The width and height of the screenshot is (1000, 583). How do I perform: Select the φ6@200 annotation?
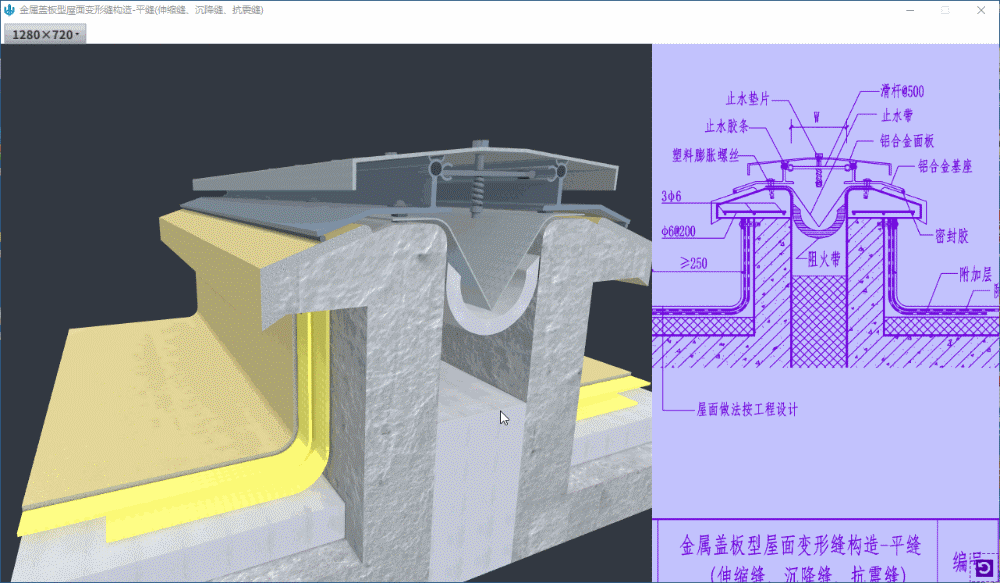point(679,232)
